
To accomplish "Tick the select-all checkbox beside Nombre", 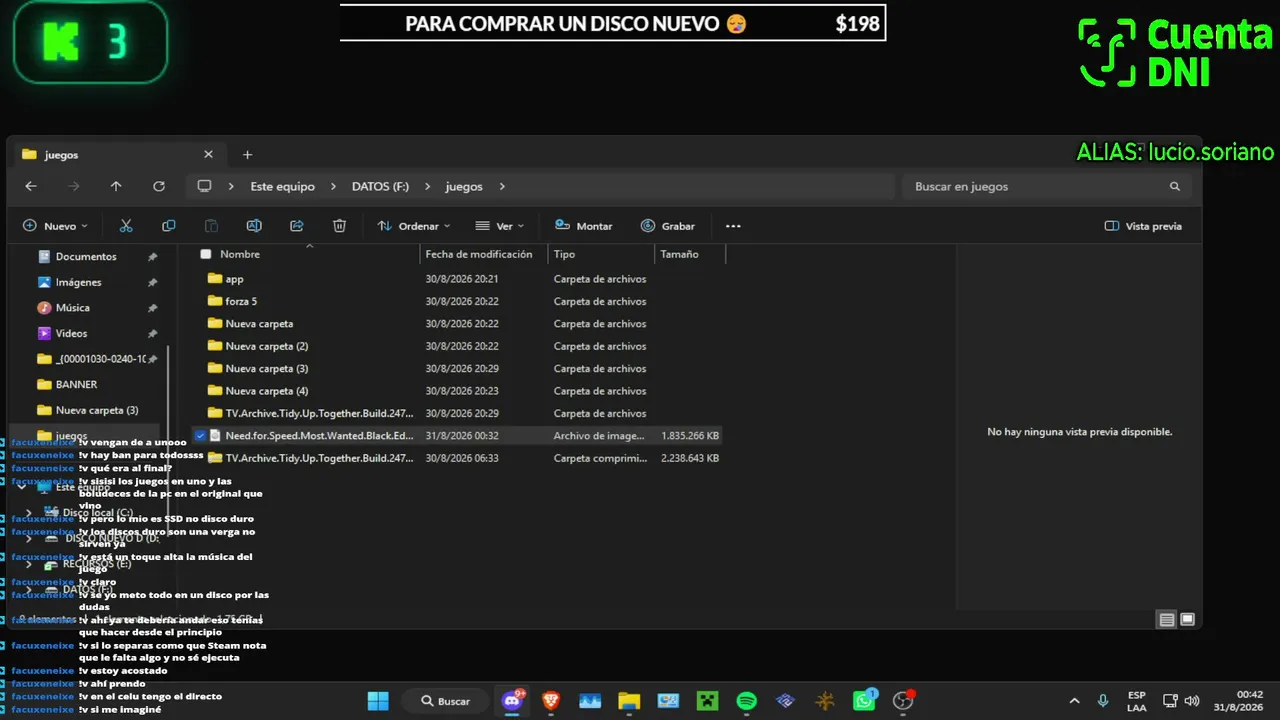I will tap(206, 254).
